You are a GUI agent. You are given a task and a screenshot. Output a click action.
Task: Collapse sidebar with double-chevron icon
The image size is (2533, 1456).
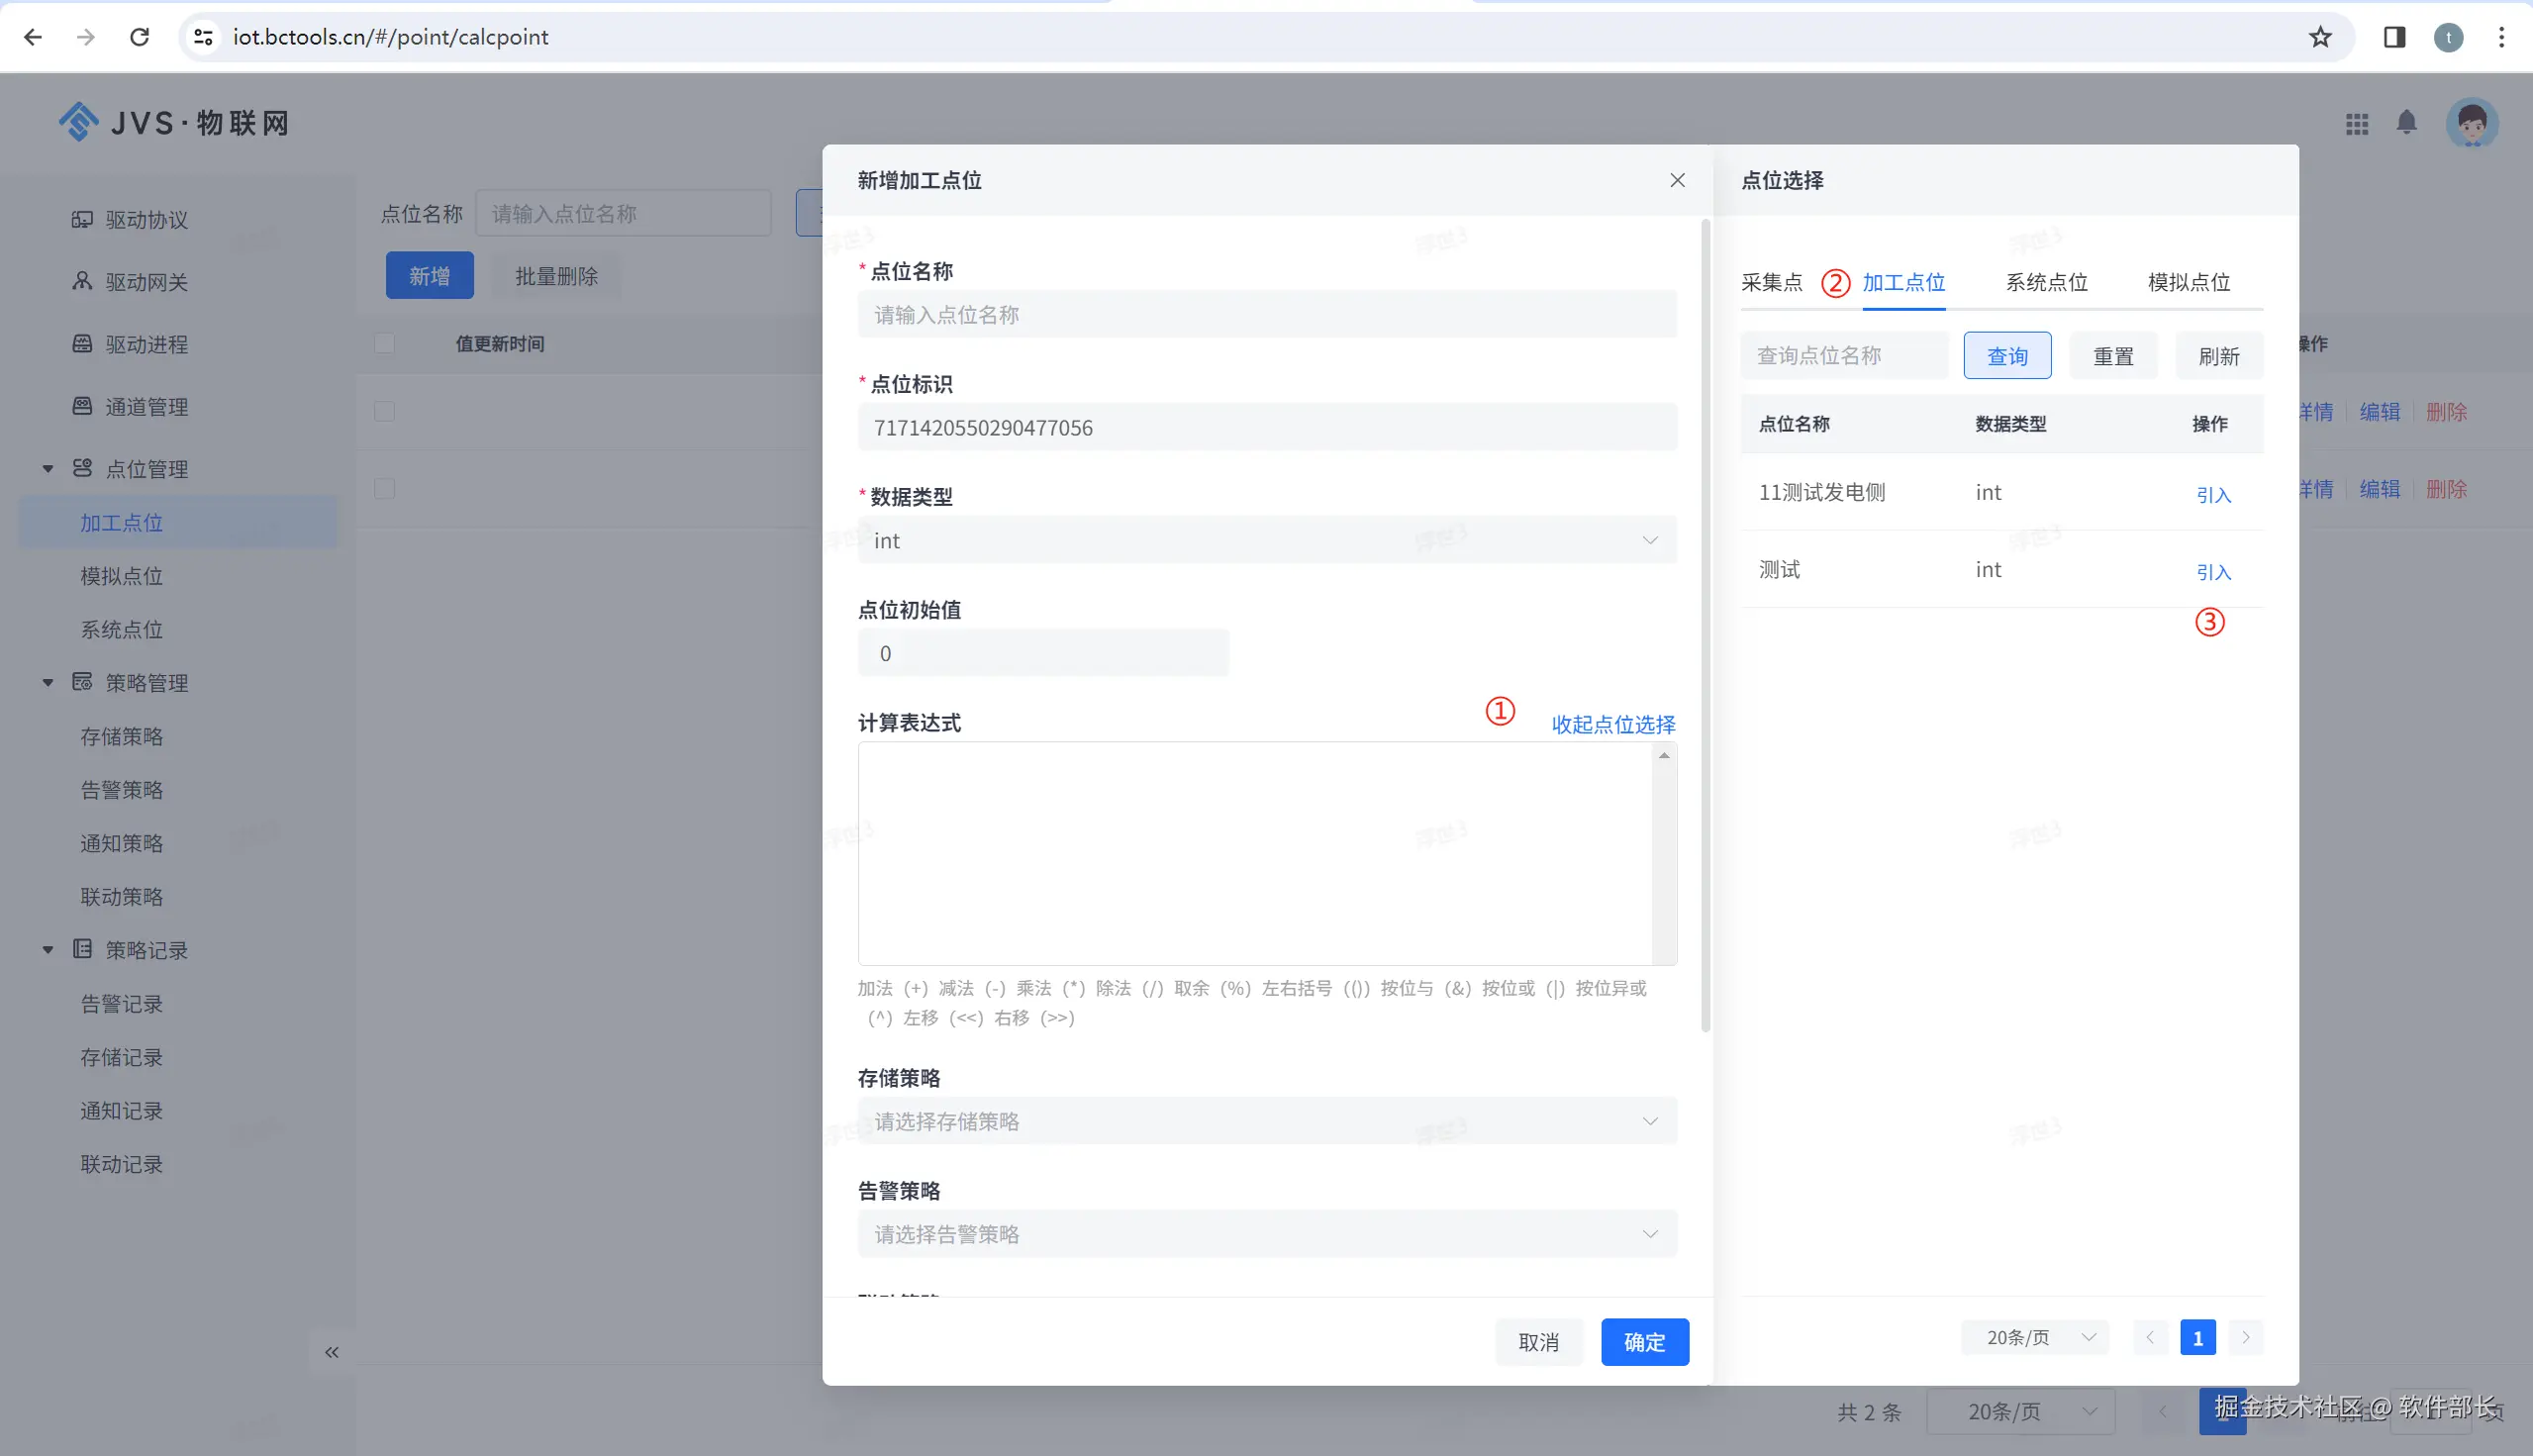tap(332, 1352)
